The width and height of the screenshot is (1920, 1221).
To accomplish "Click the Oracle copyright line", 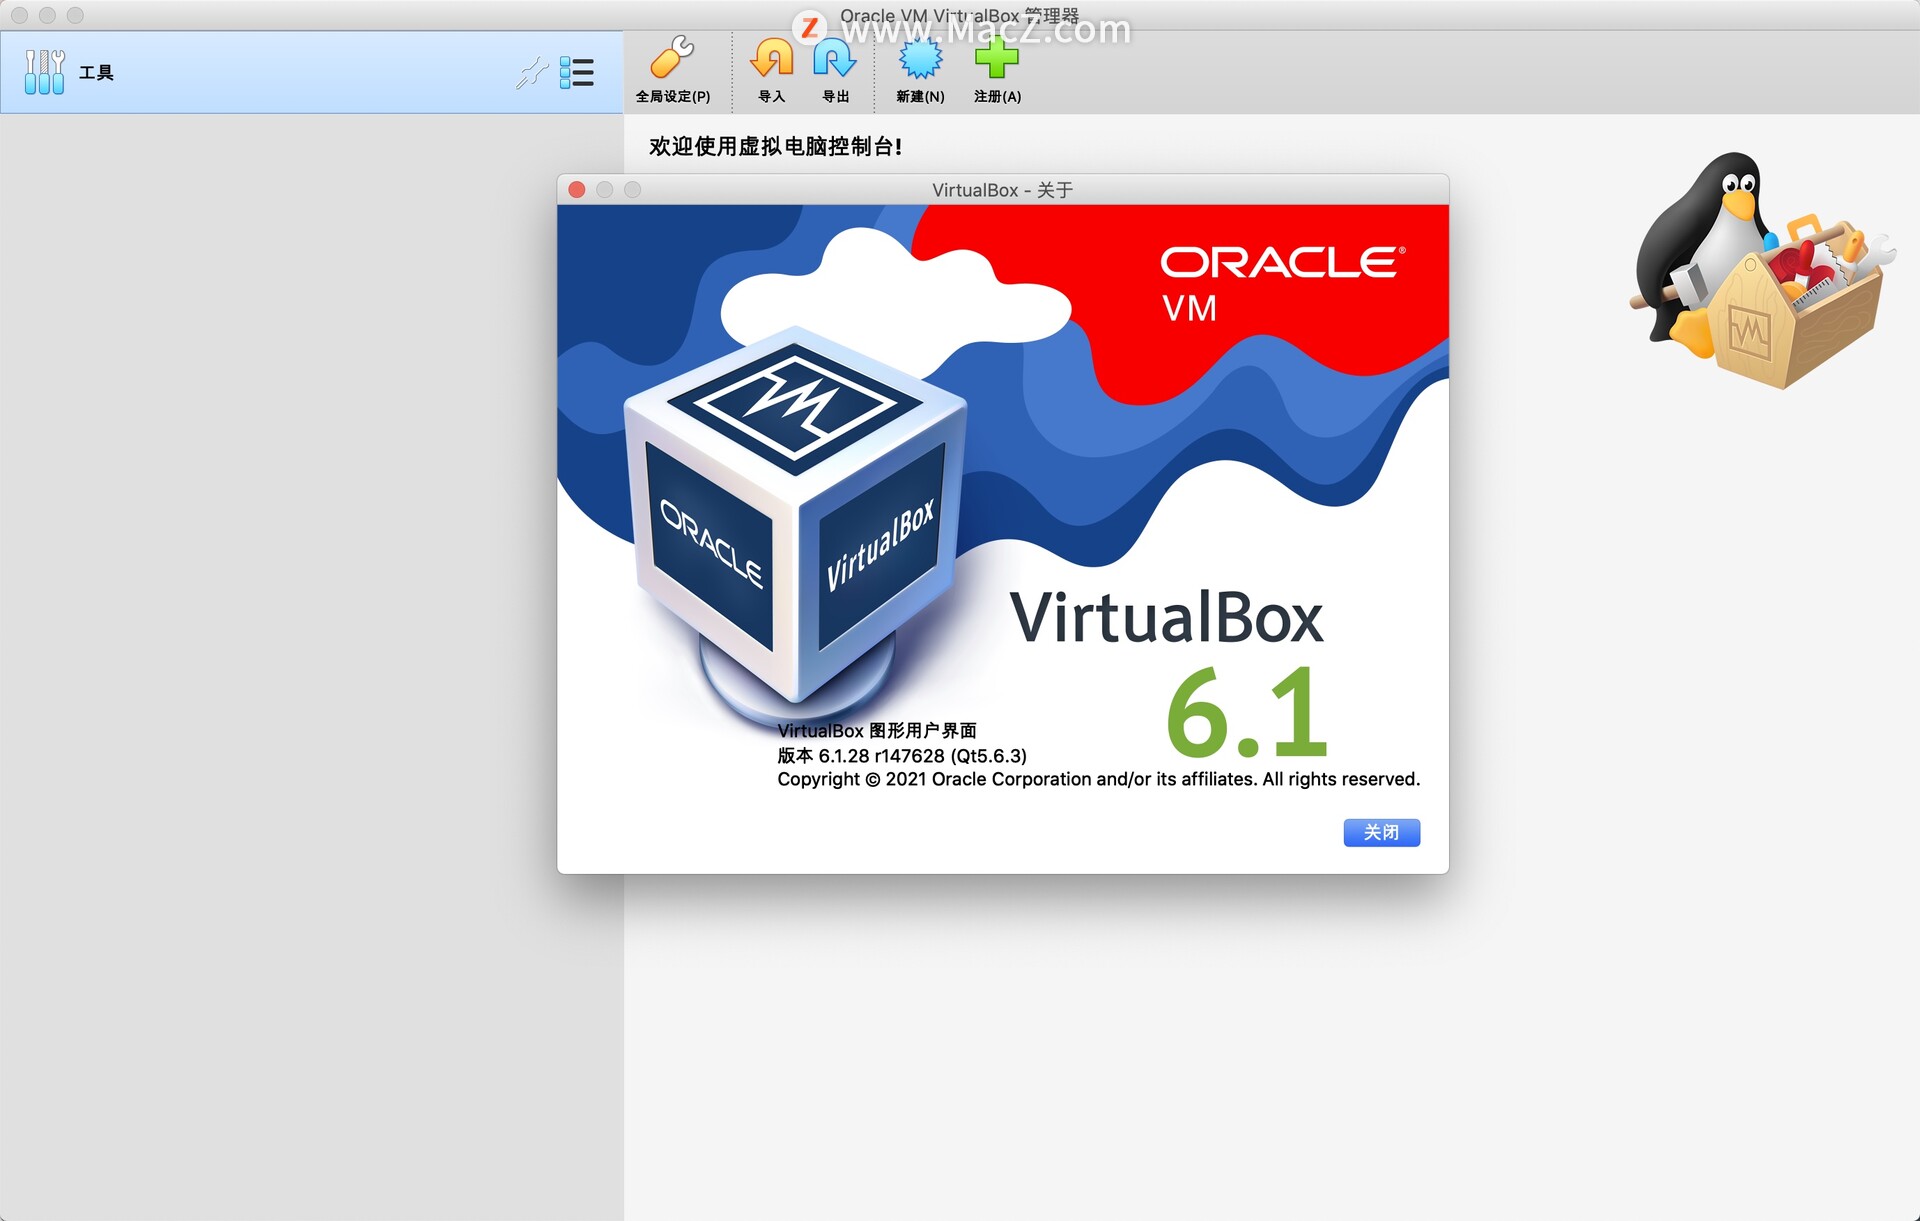I will click(1098, 779).
